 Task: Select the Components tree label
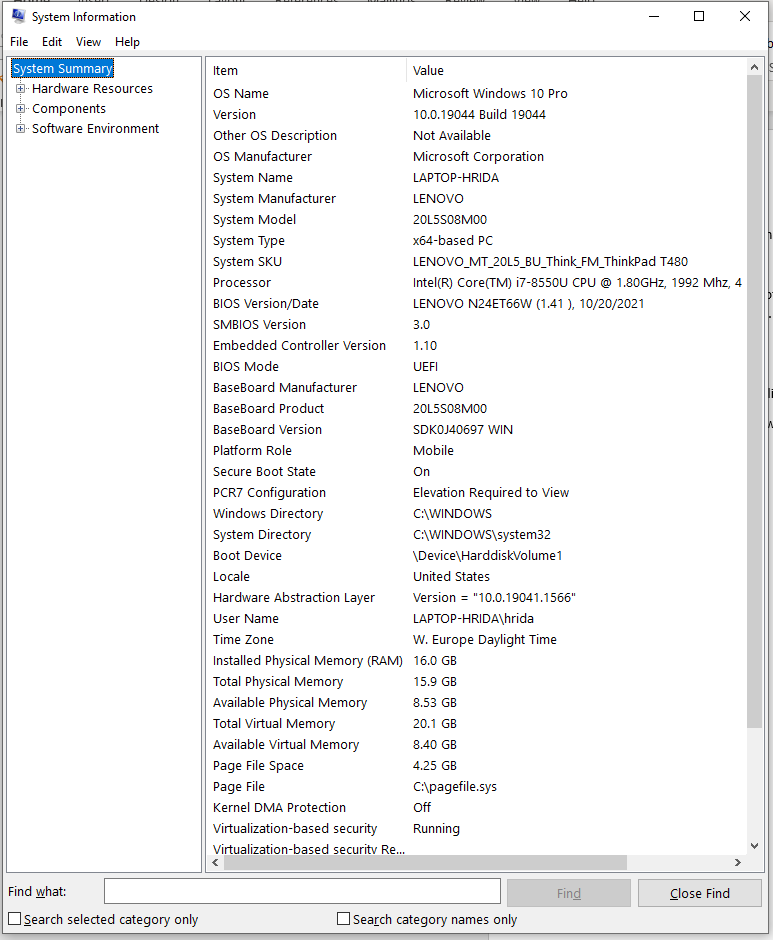[69, 109]
